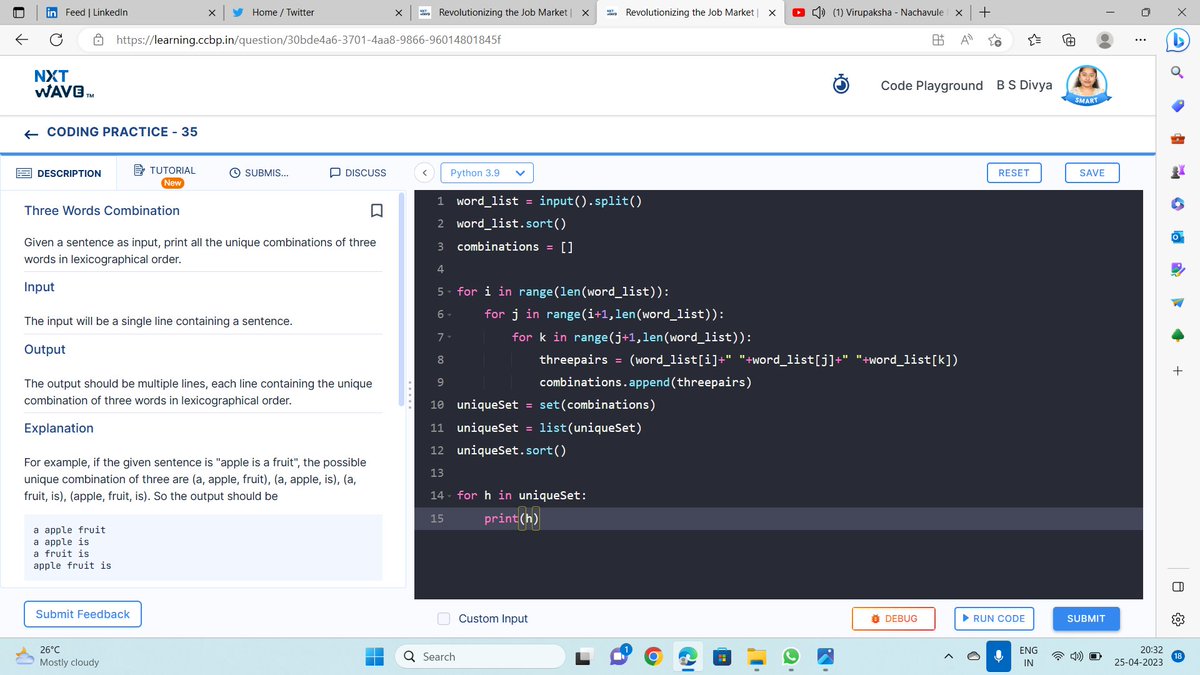Screen dimensions: 1200x675
Task: Click Submit Feedback button
Action: (82, 614)
